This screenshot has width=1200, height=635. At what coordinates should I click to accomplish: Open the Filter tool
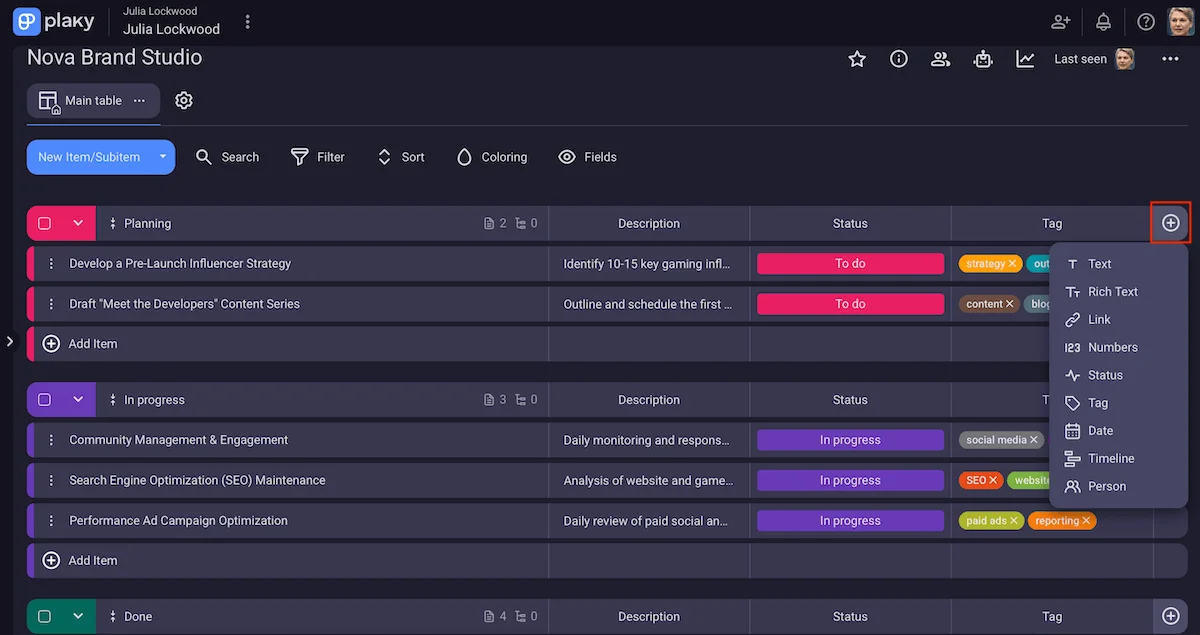coord(318,157)
